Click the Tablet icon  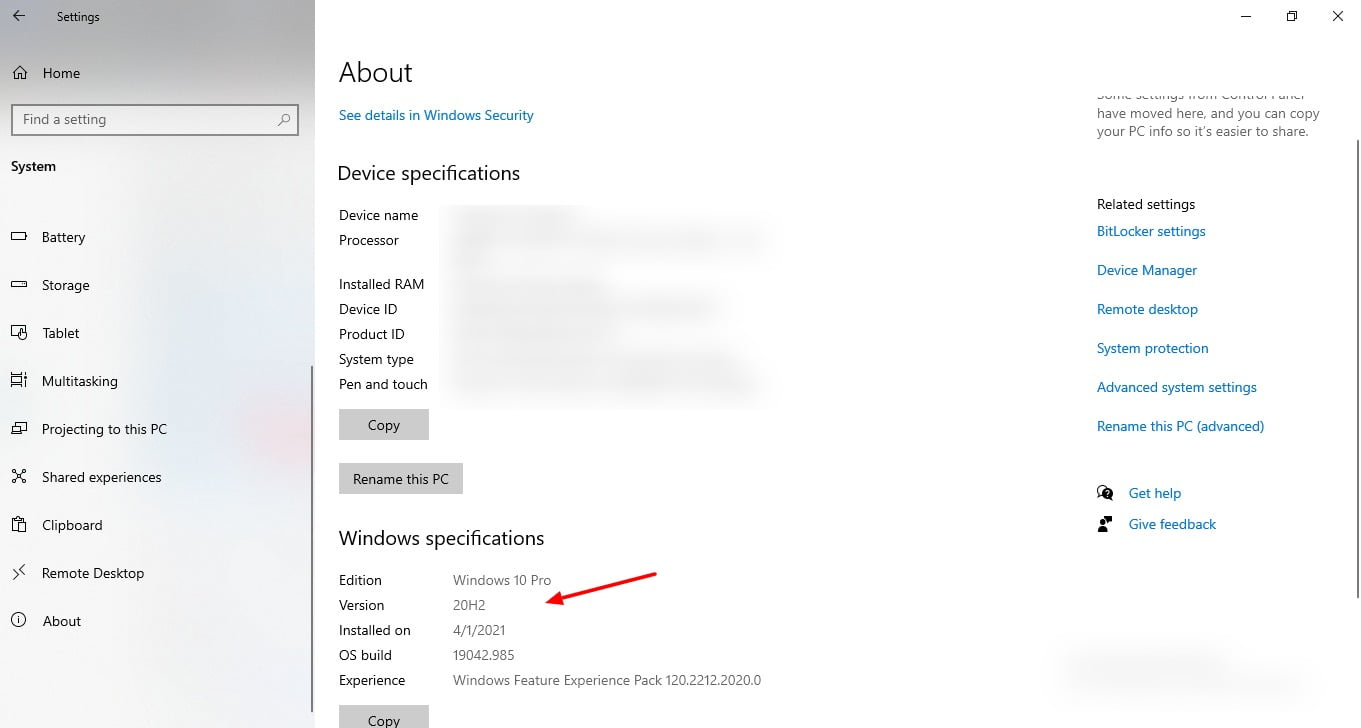(19, 333)
